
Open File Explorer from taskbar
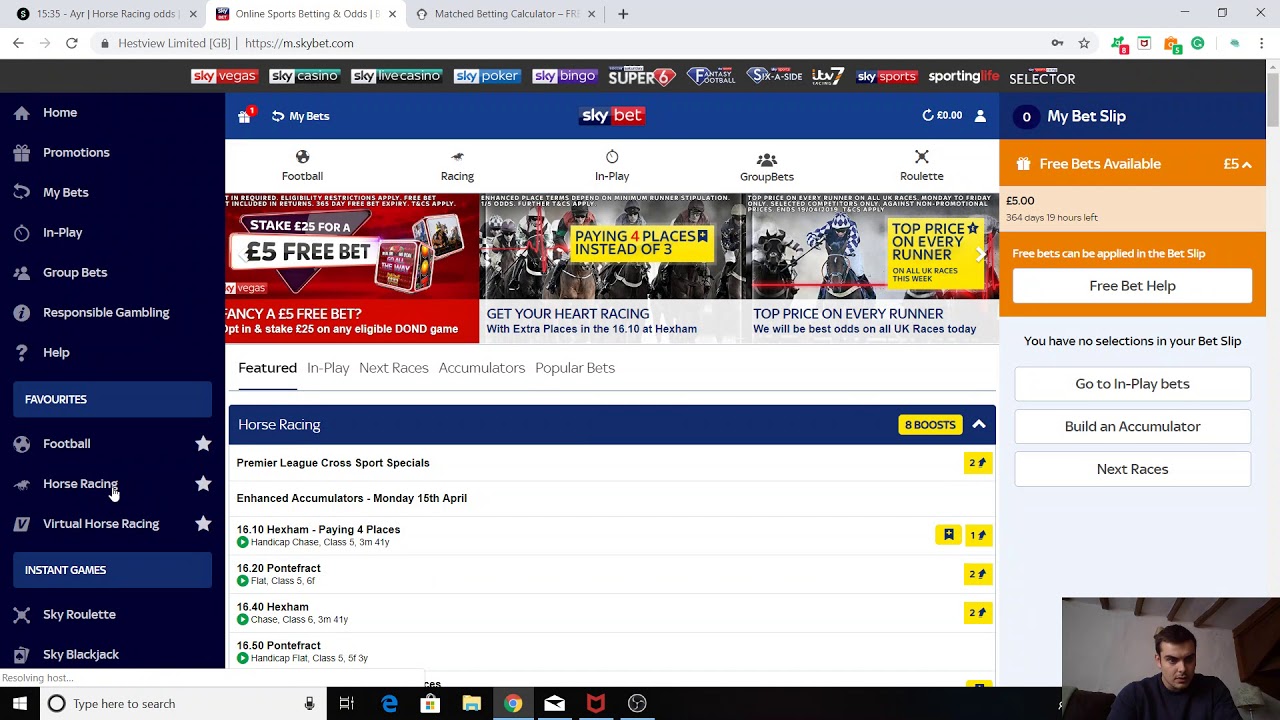(x=472, y=704)
